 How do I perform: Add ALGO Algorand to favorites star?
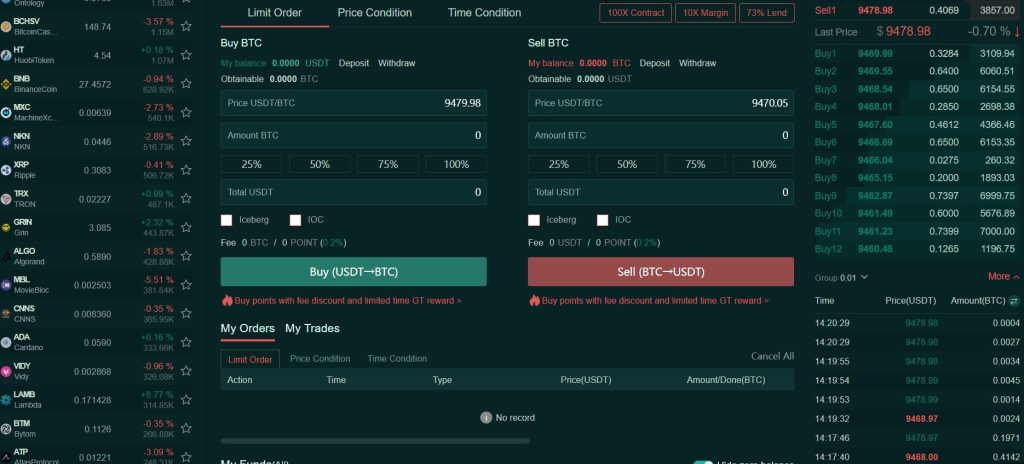click(186, 256)
